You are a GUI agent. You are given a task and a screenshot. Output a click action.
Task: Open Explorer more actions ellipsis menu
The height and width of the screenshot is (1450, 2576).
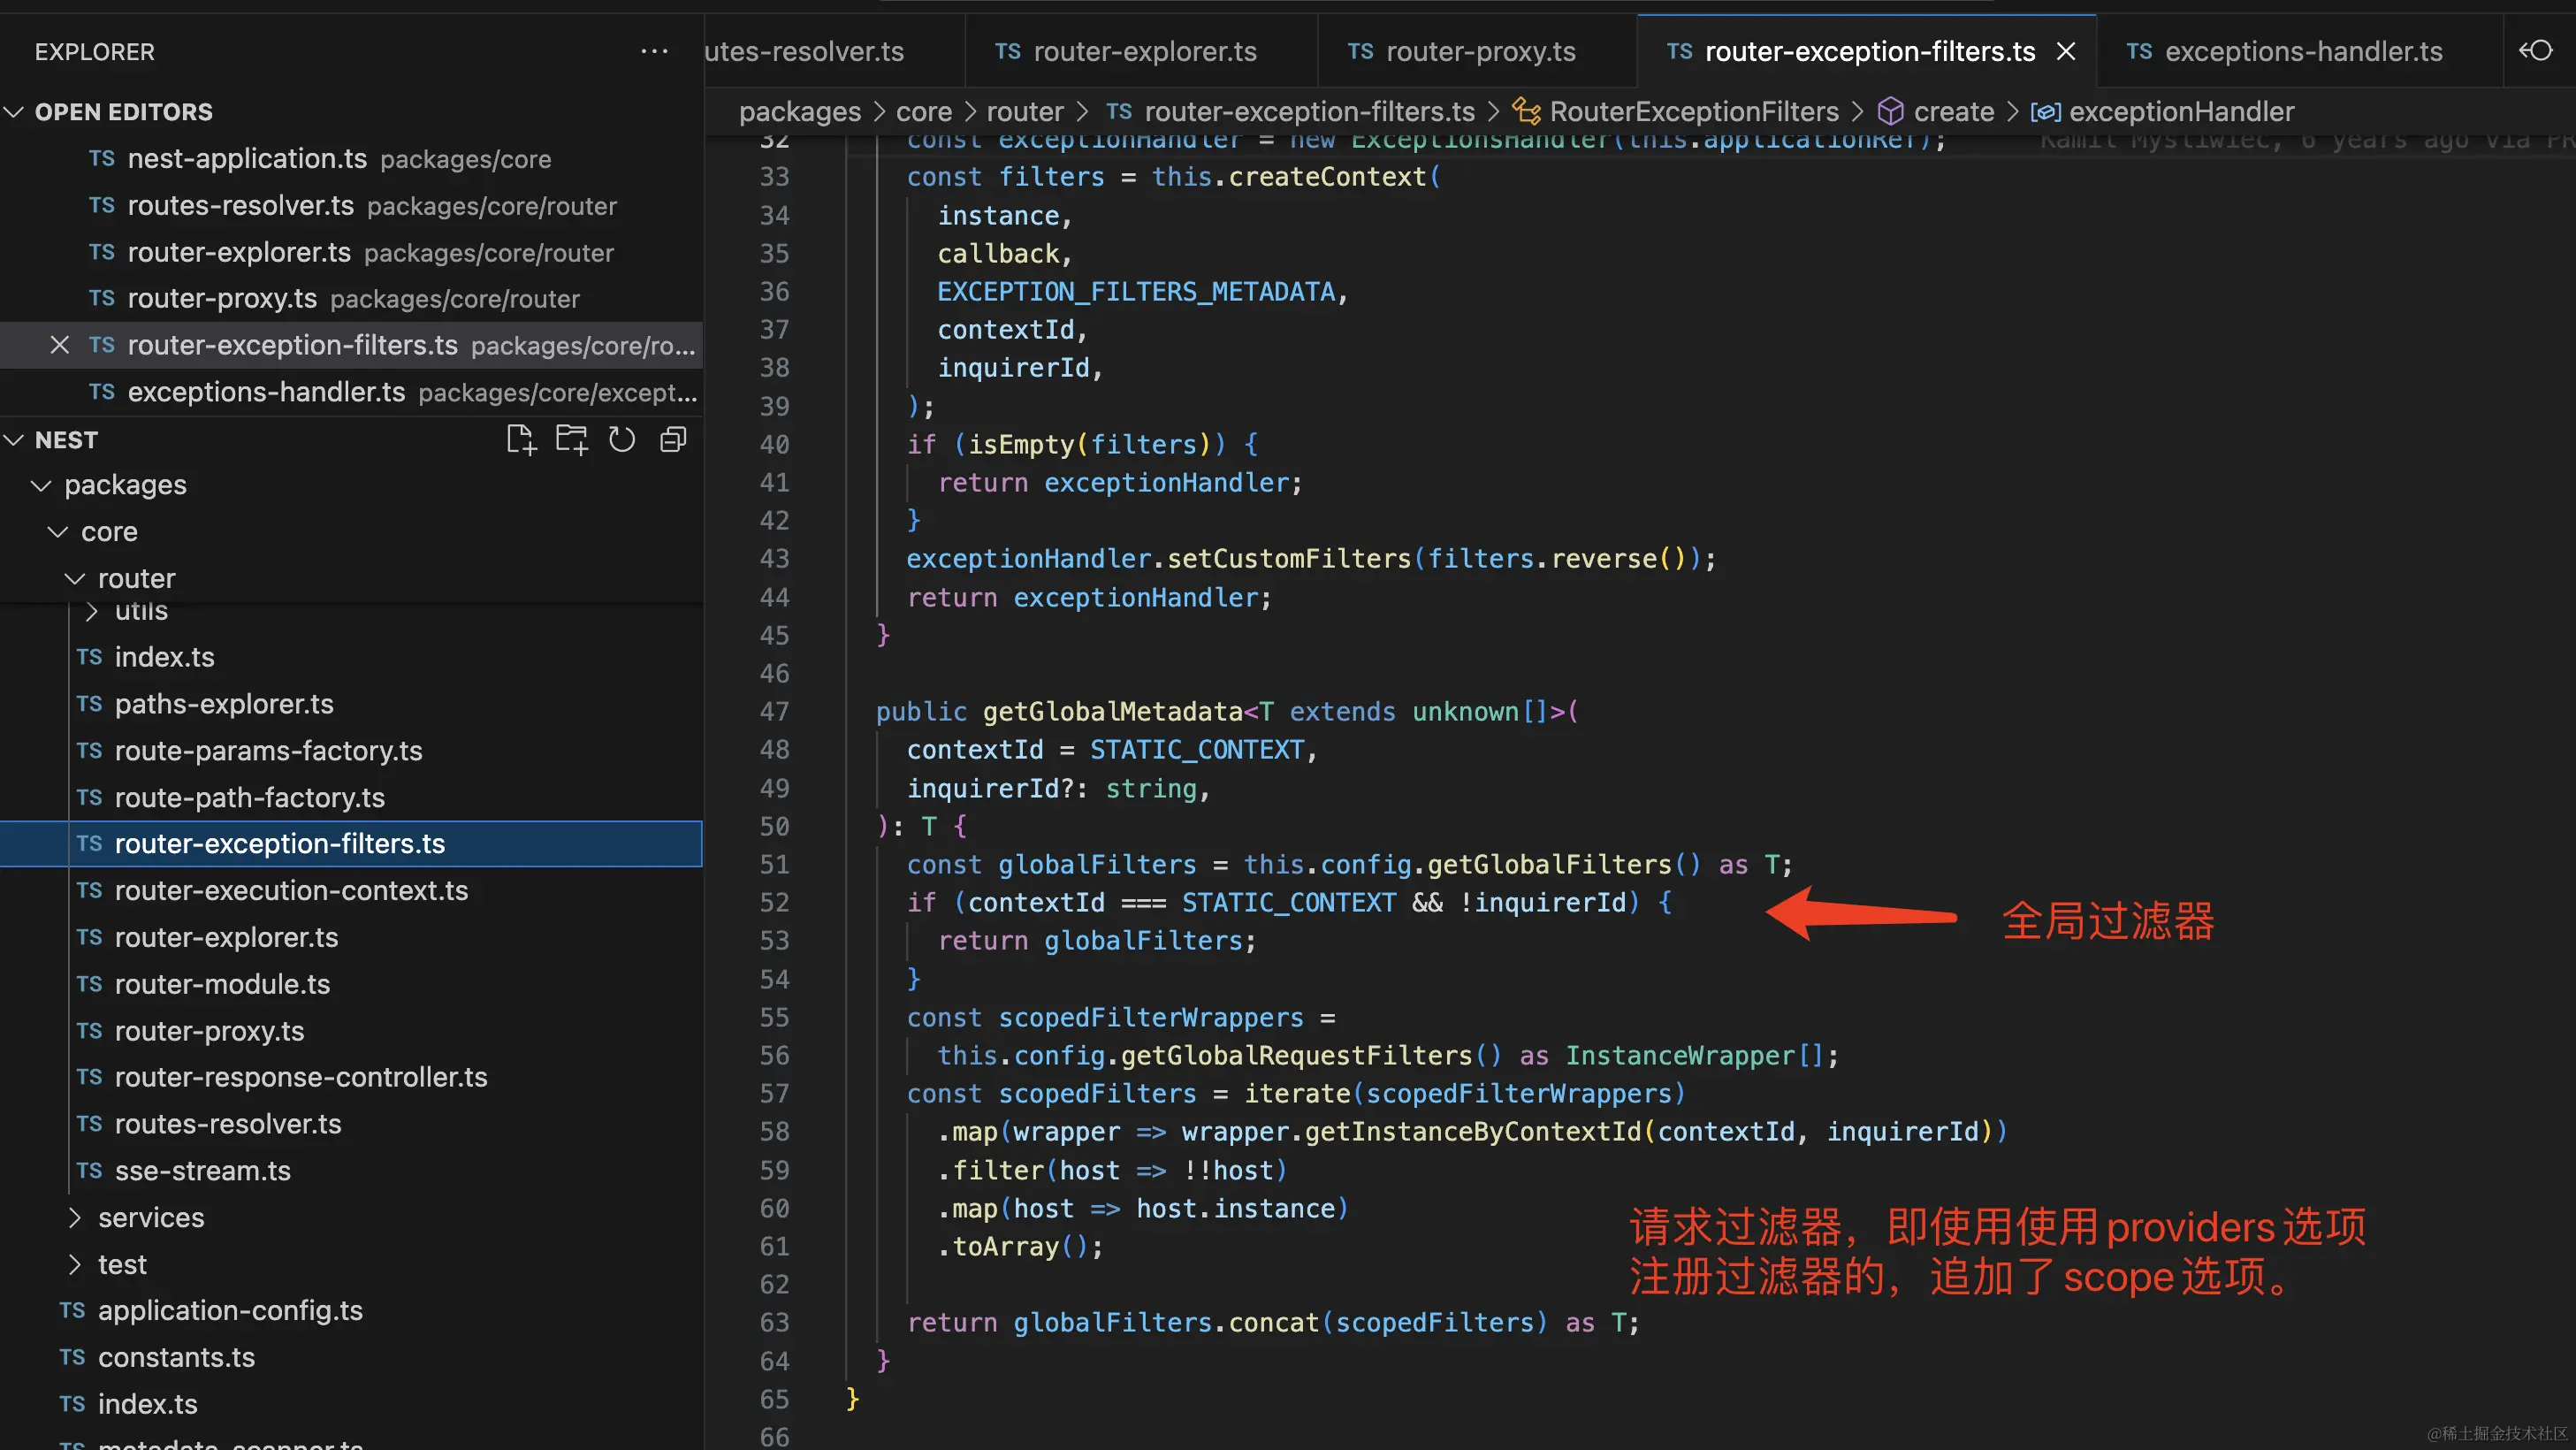pyautogui.click(x=654, y=51)
